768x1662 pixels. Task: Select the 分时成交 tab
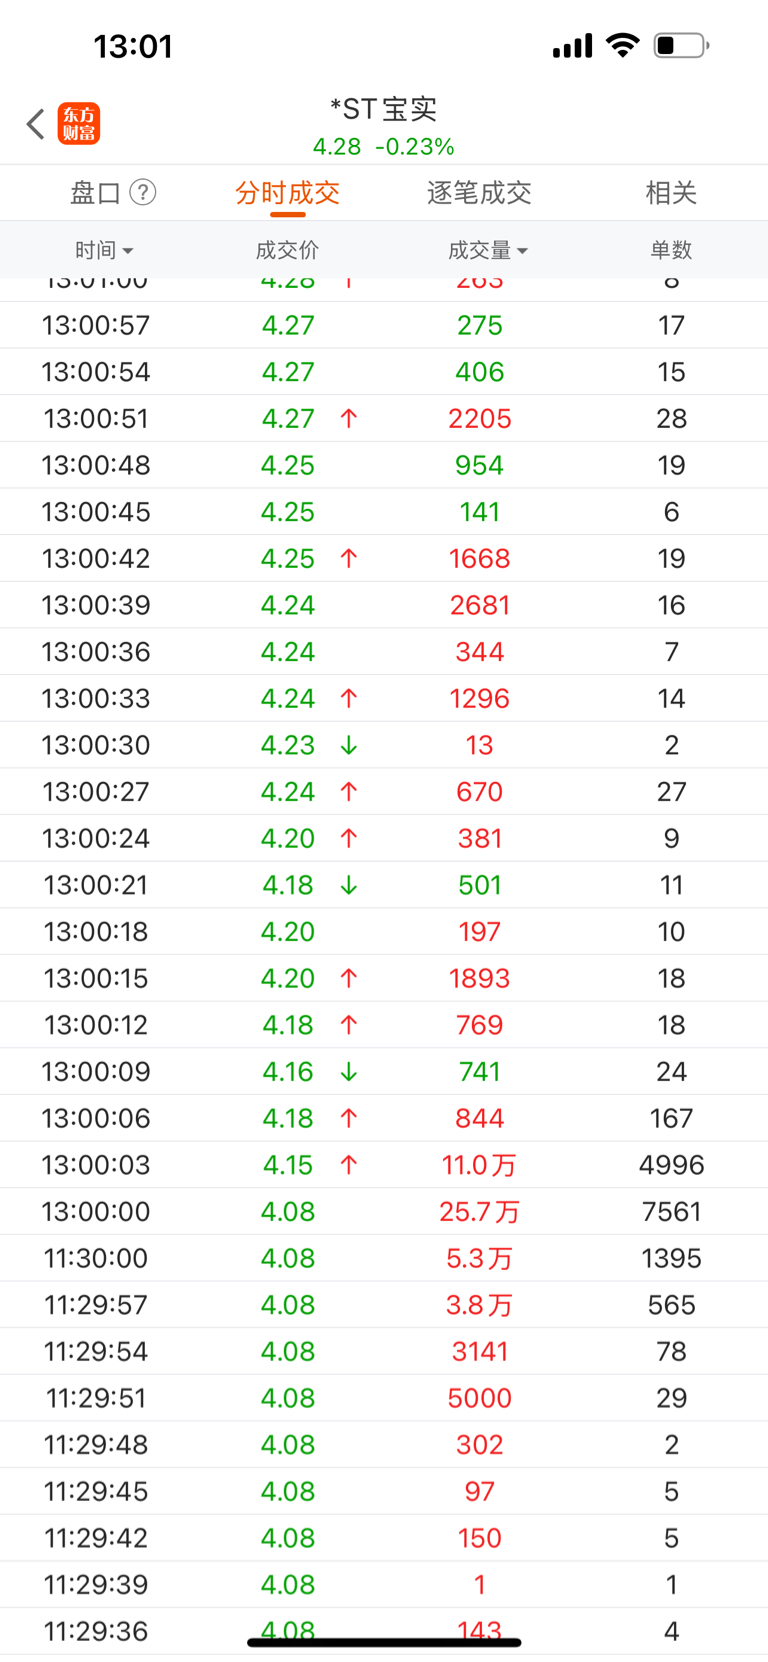click(288, 192)
